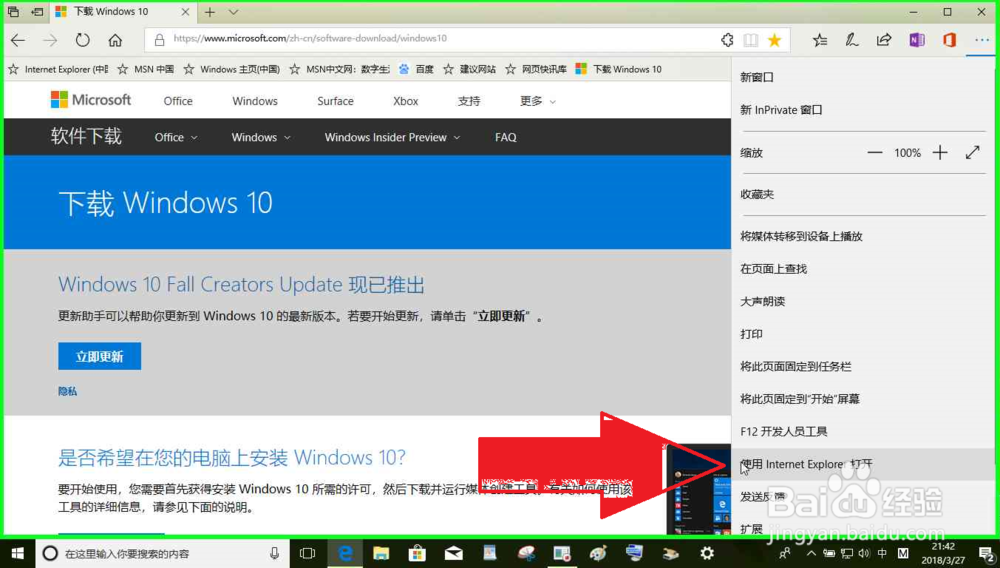Open Settings gear on the taskbar
The width and height of the screenshot is (1000, 568).
coord(707,553)
